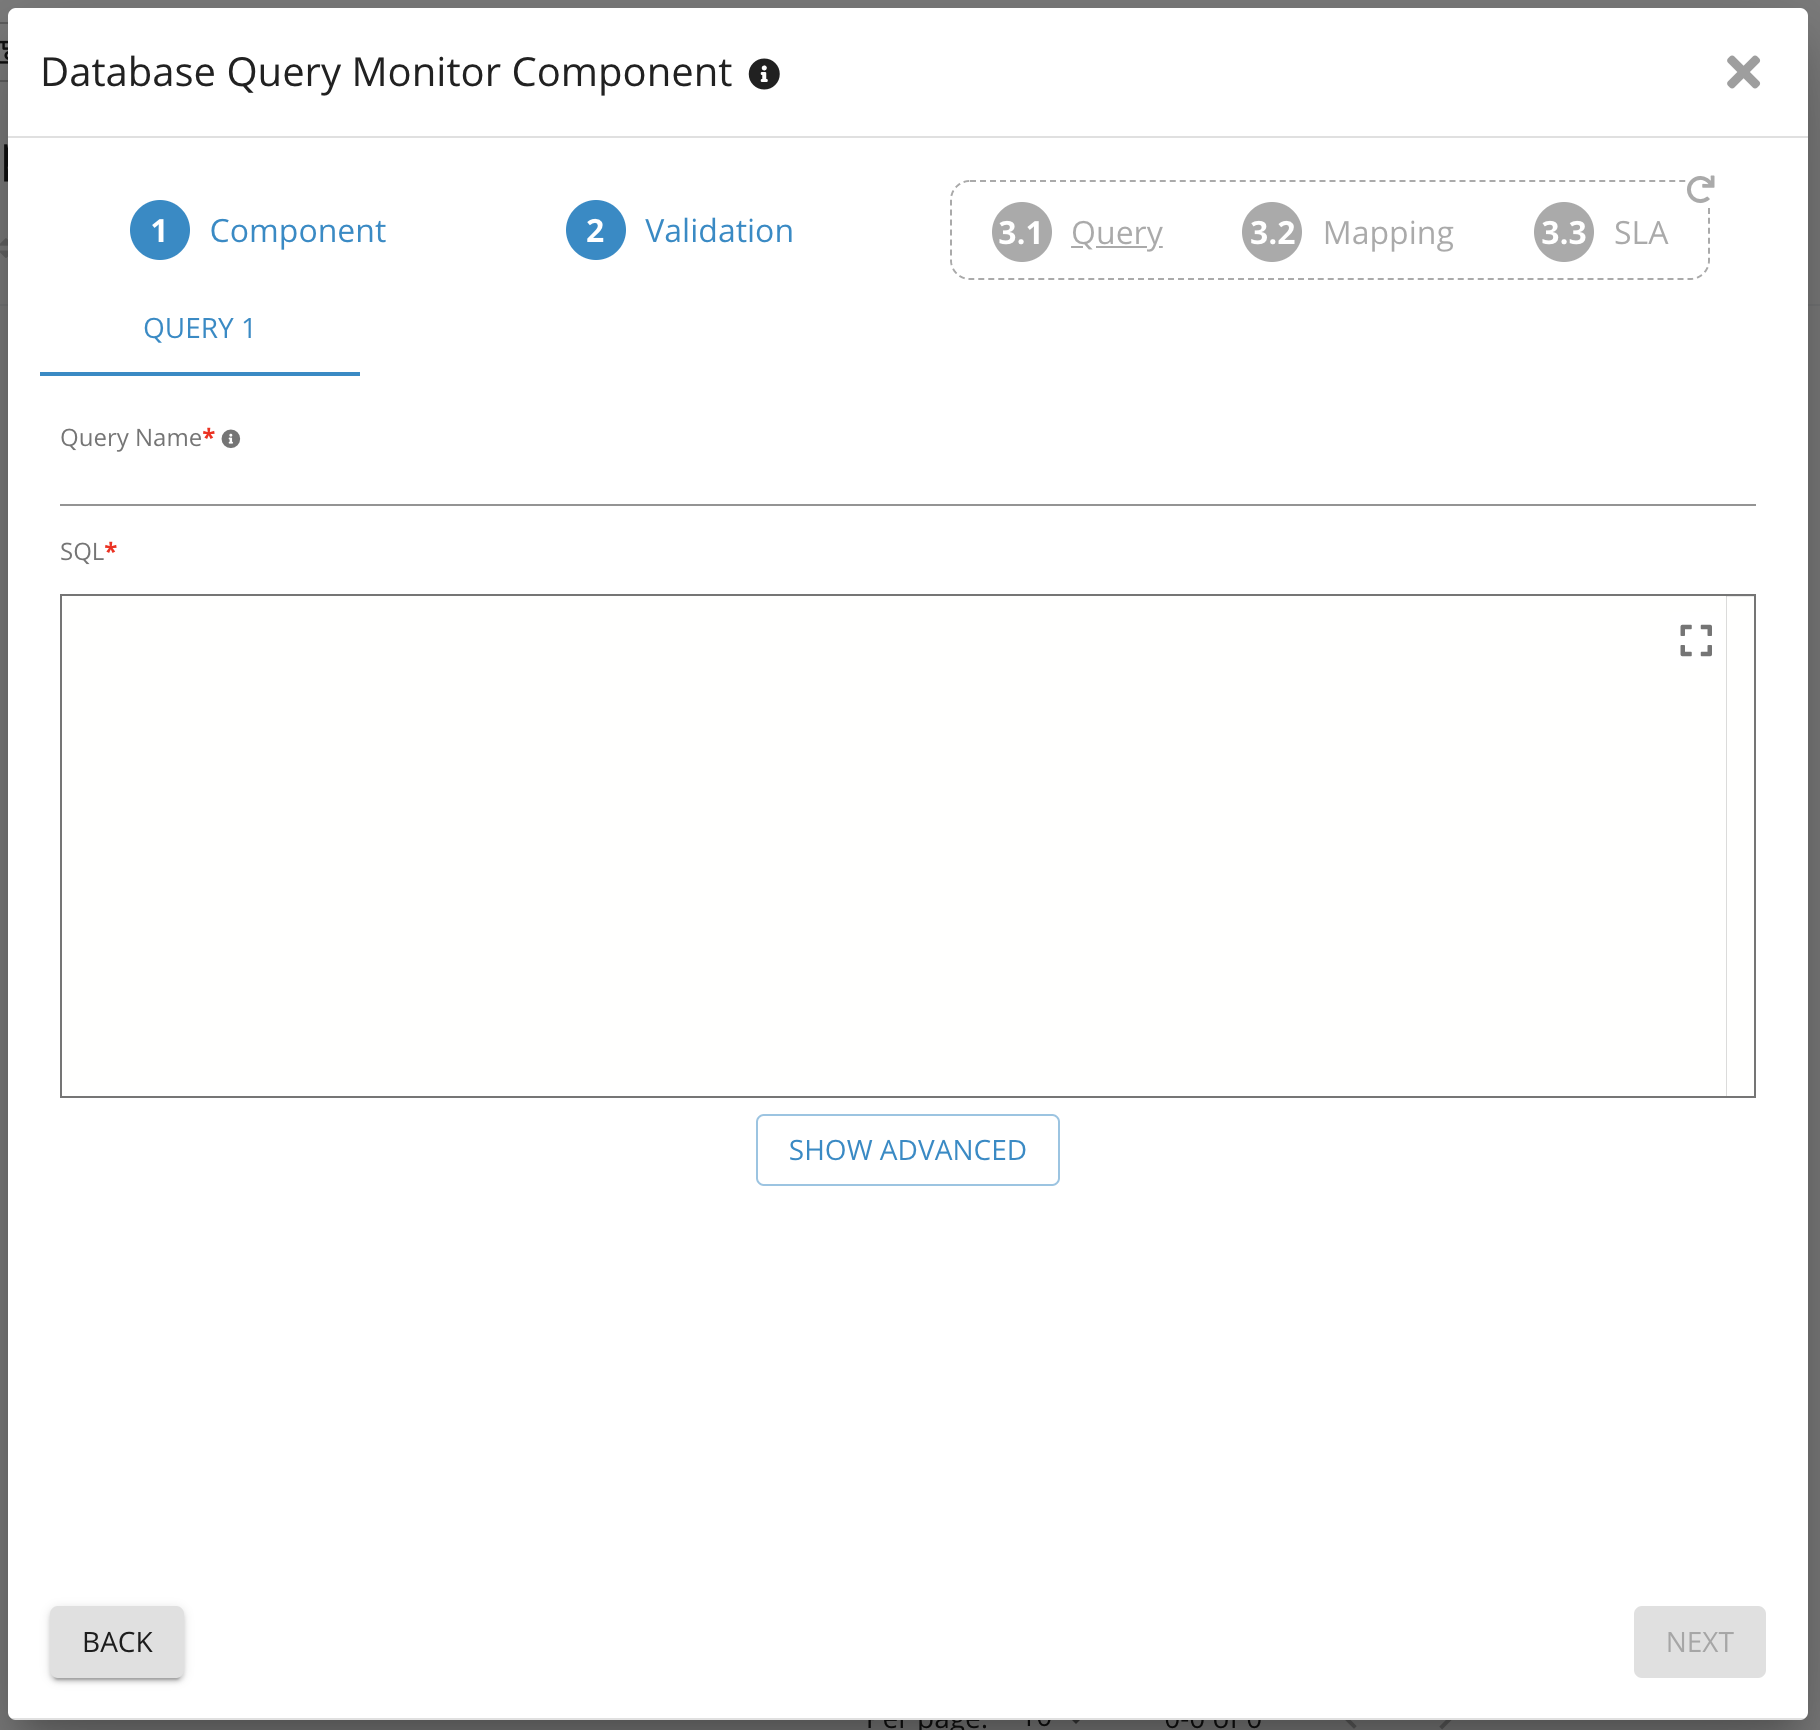Click the info icon next to Query Name

pos(231,439)
